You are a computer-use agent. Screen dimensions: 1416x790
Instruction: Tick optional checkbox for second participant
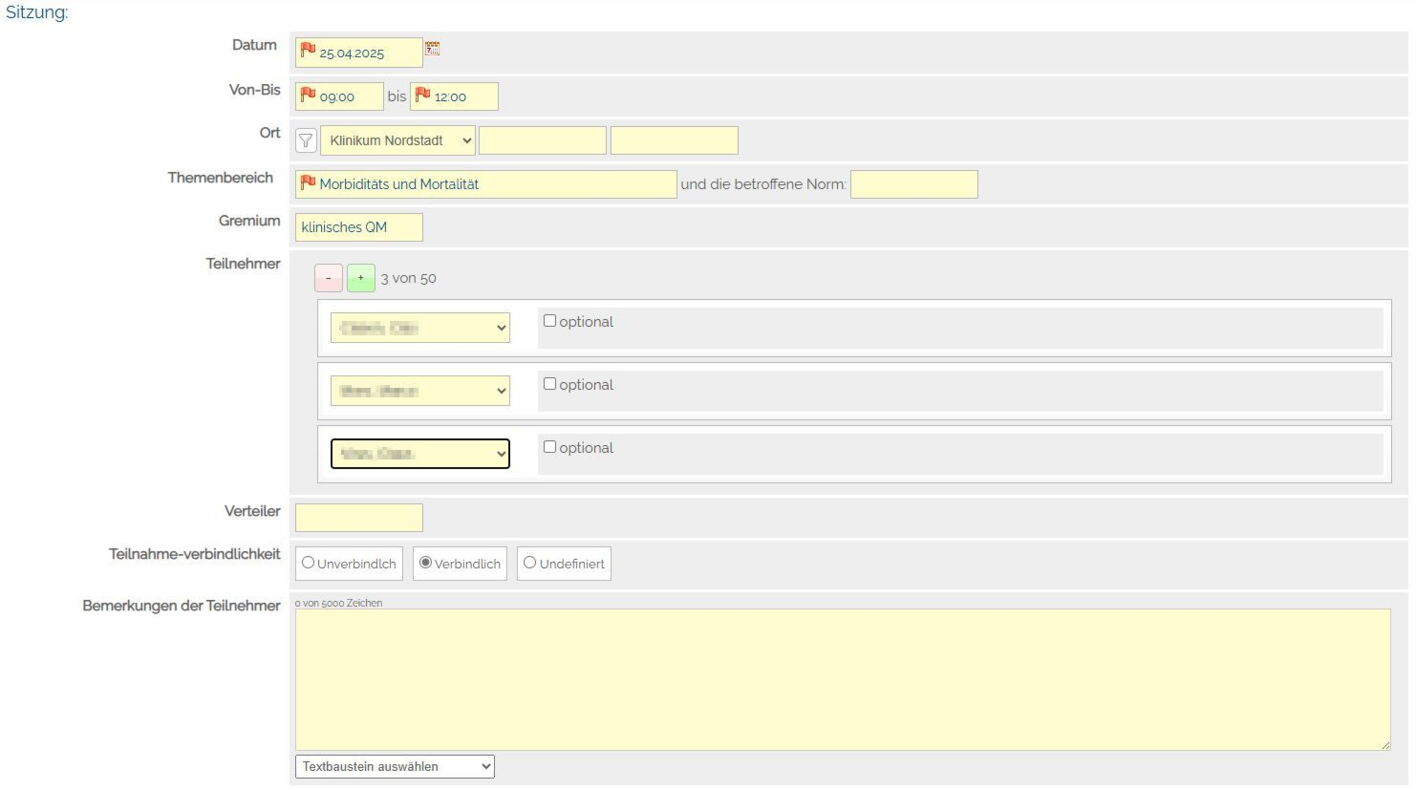tap(550, 384)
